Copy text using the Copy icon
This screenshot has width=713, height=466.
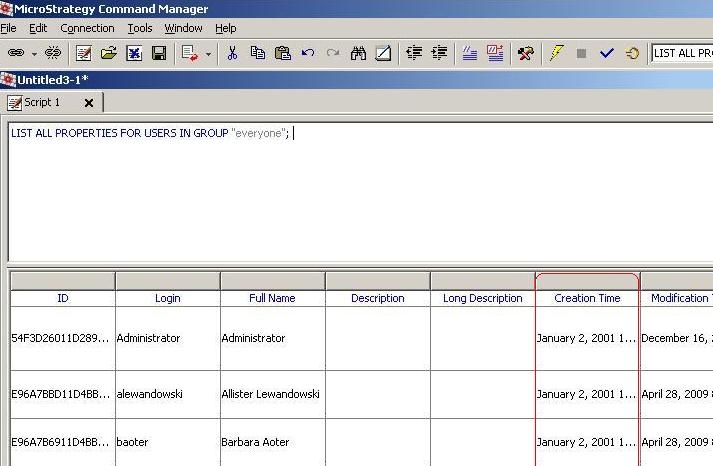click(258, 53)
